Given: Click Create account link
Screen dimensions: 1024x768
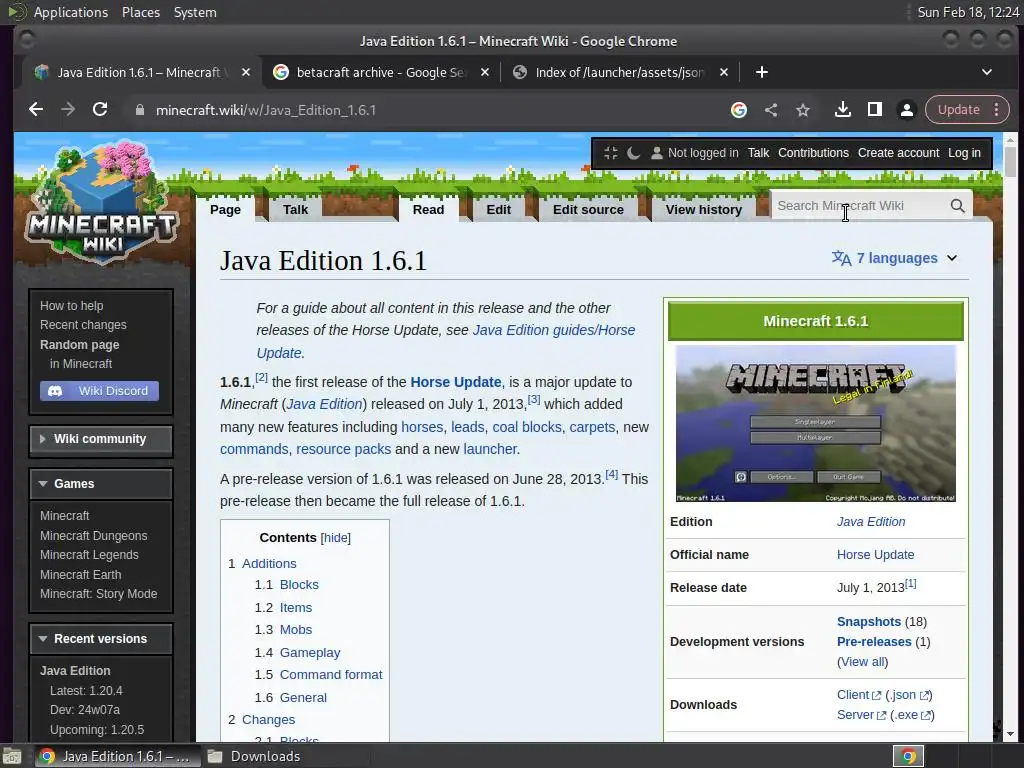Looking at the screenshot, I should [898, 153].
